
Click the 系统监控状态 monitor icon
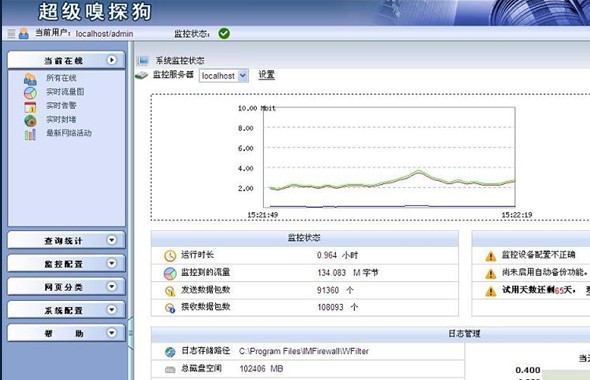pyautogui.click(x=143, y=61)
